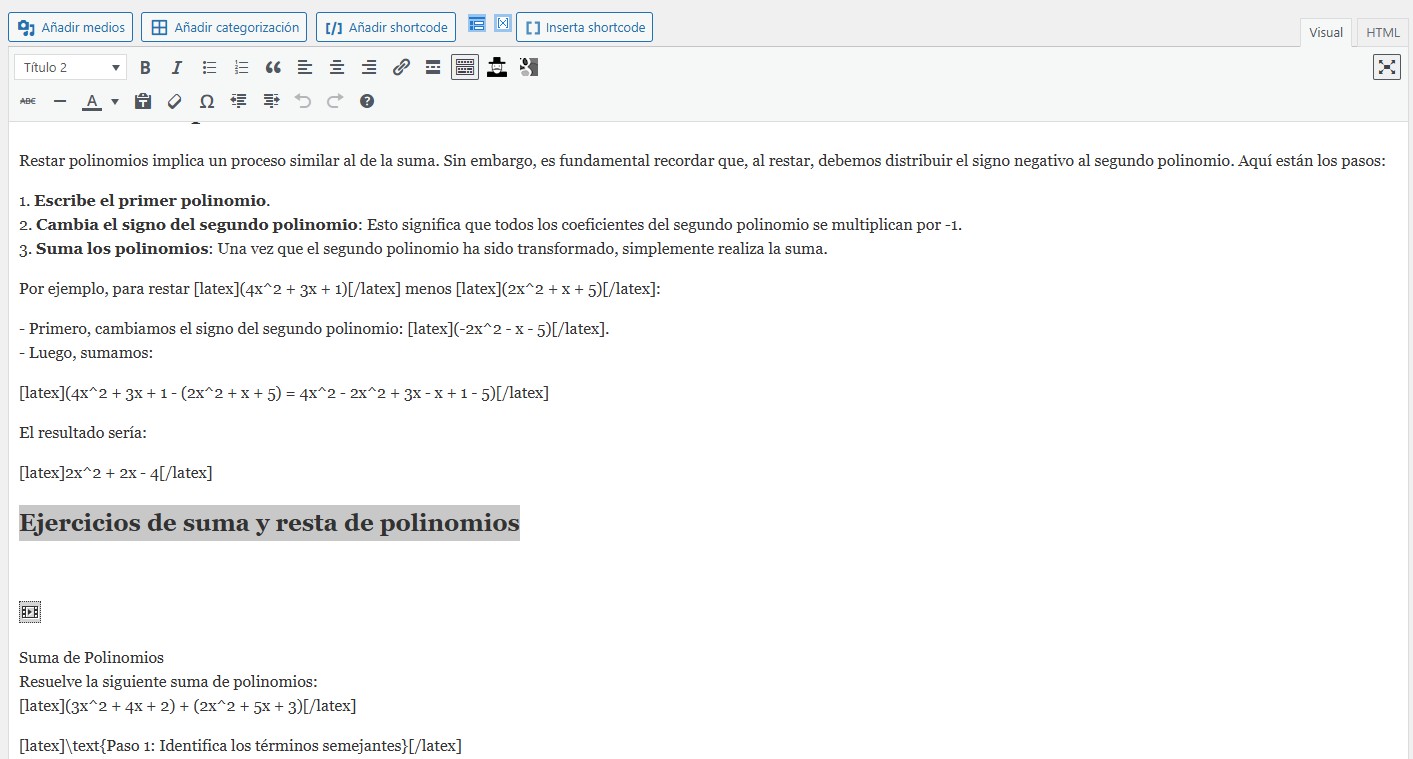Align text to the left
1413x759 pixels.
pyautogui.click(x=305, y=68)
